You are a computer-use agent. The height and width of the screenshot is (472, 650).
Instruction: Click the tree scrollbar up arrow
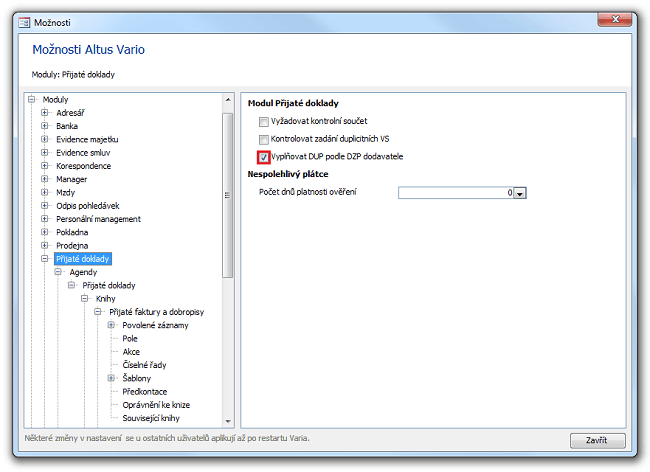click(228, 100)
